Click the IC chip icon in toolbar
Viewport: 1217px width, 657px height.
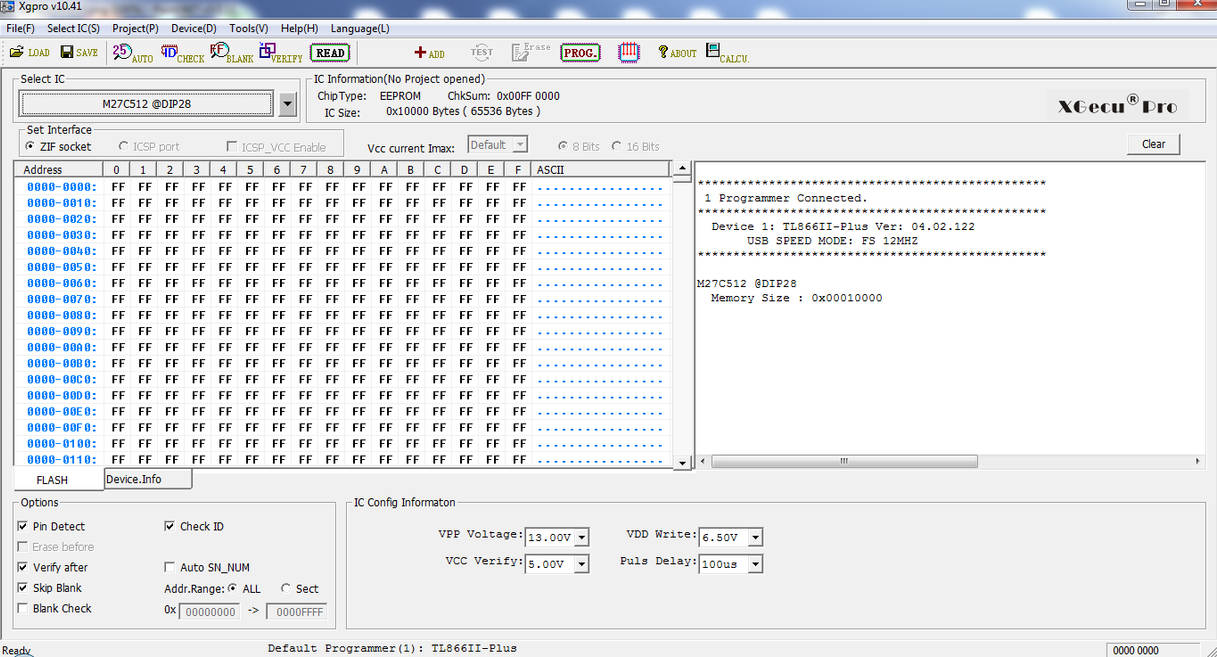(x=629, y=52)
